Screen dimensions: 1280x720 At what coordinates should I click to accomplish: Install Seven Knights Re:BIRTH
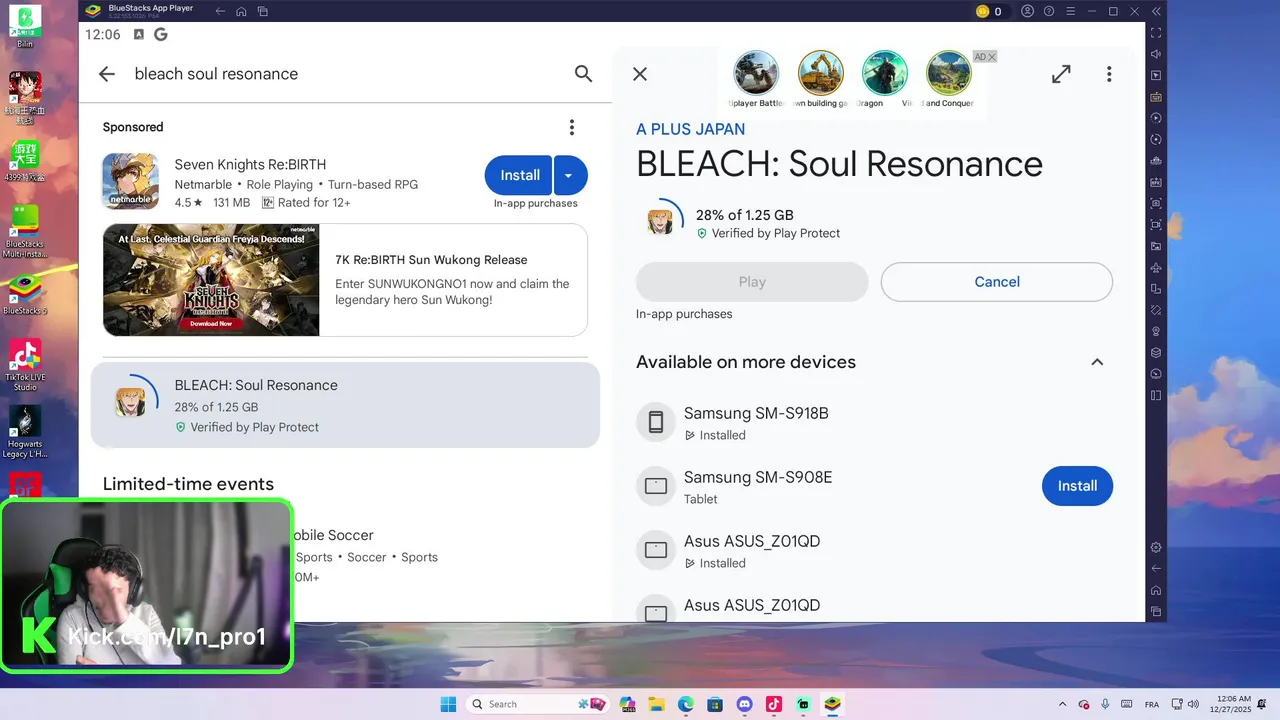pos(519,175)
